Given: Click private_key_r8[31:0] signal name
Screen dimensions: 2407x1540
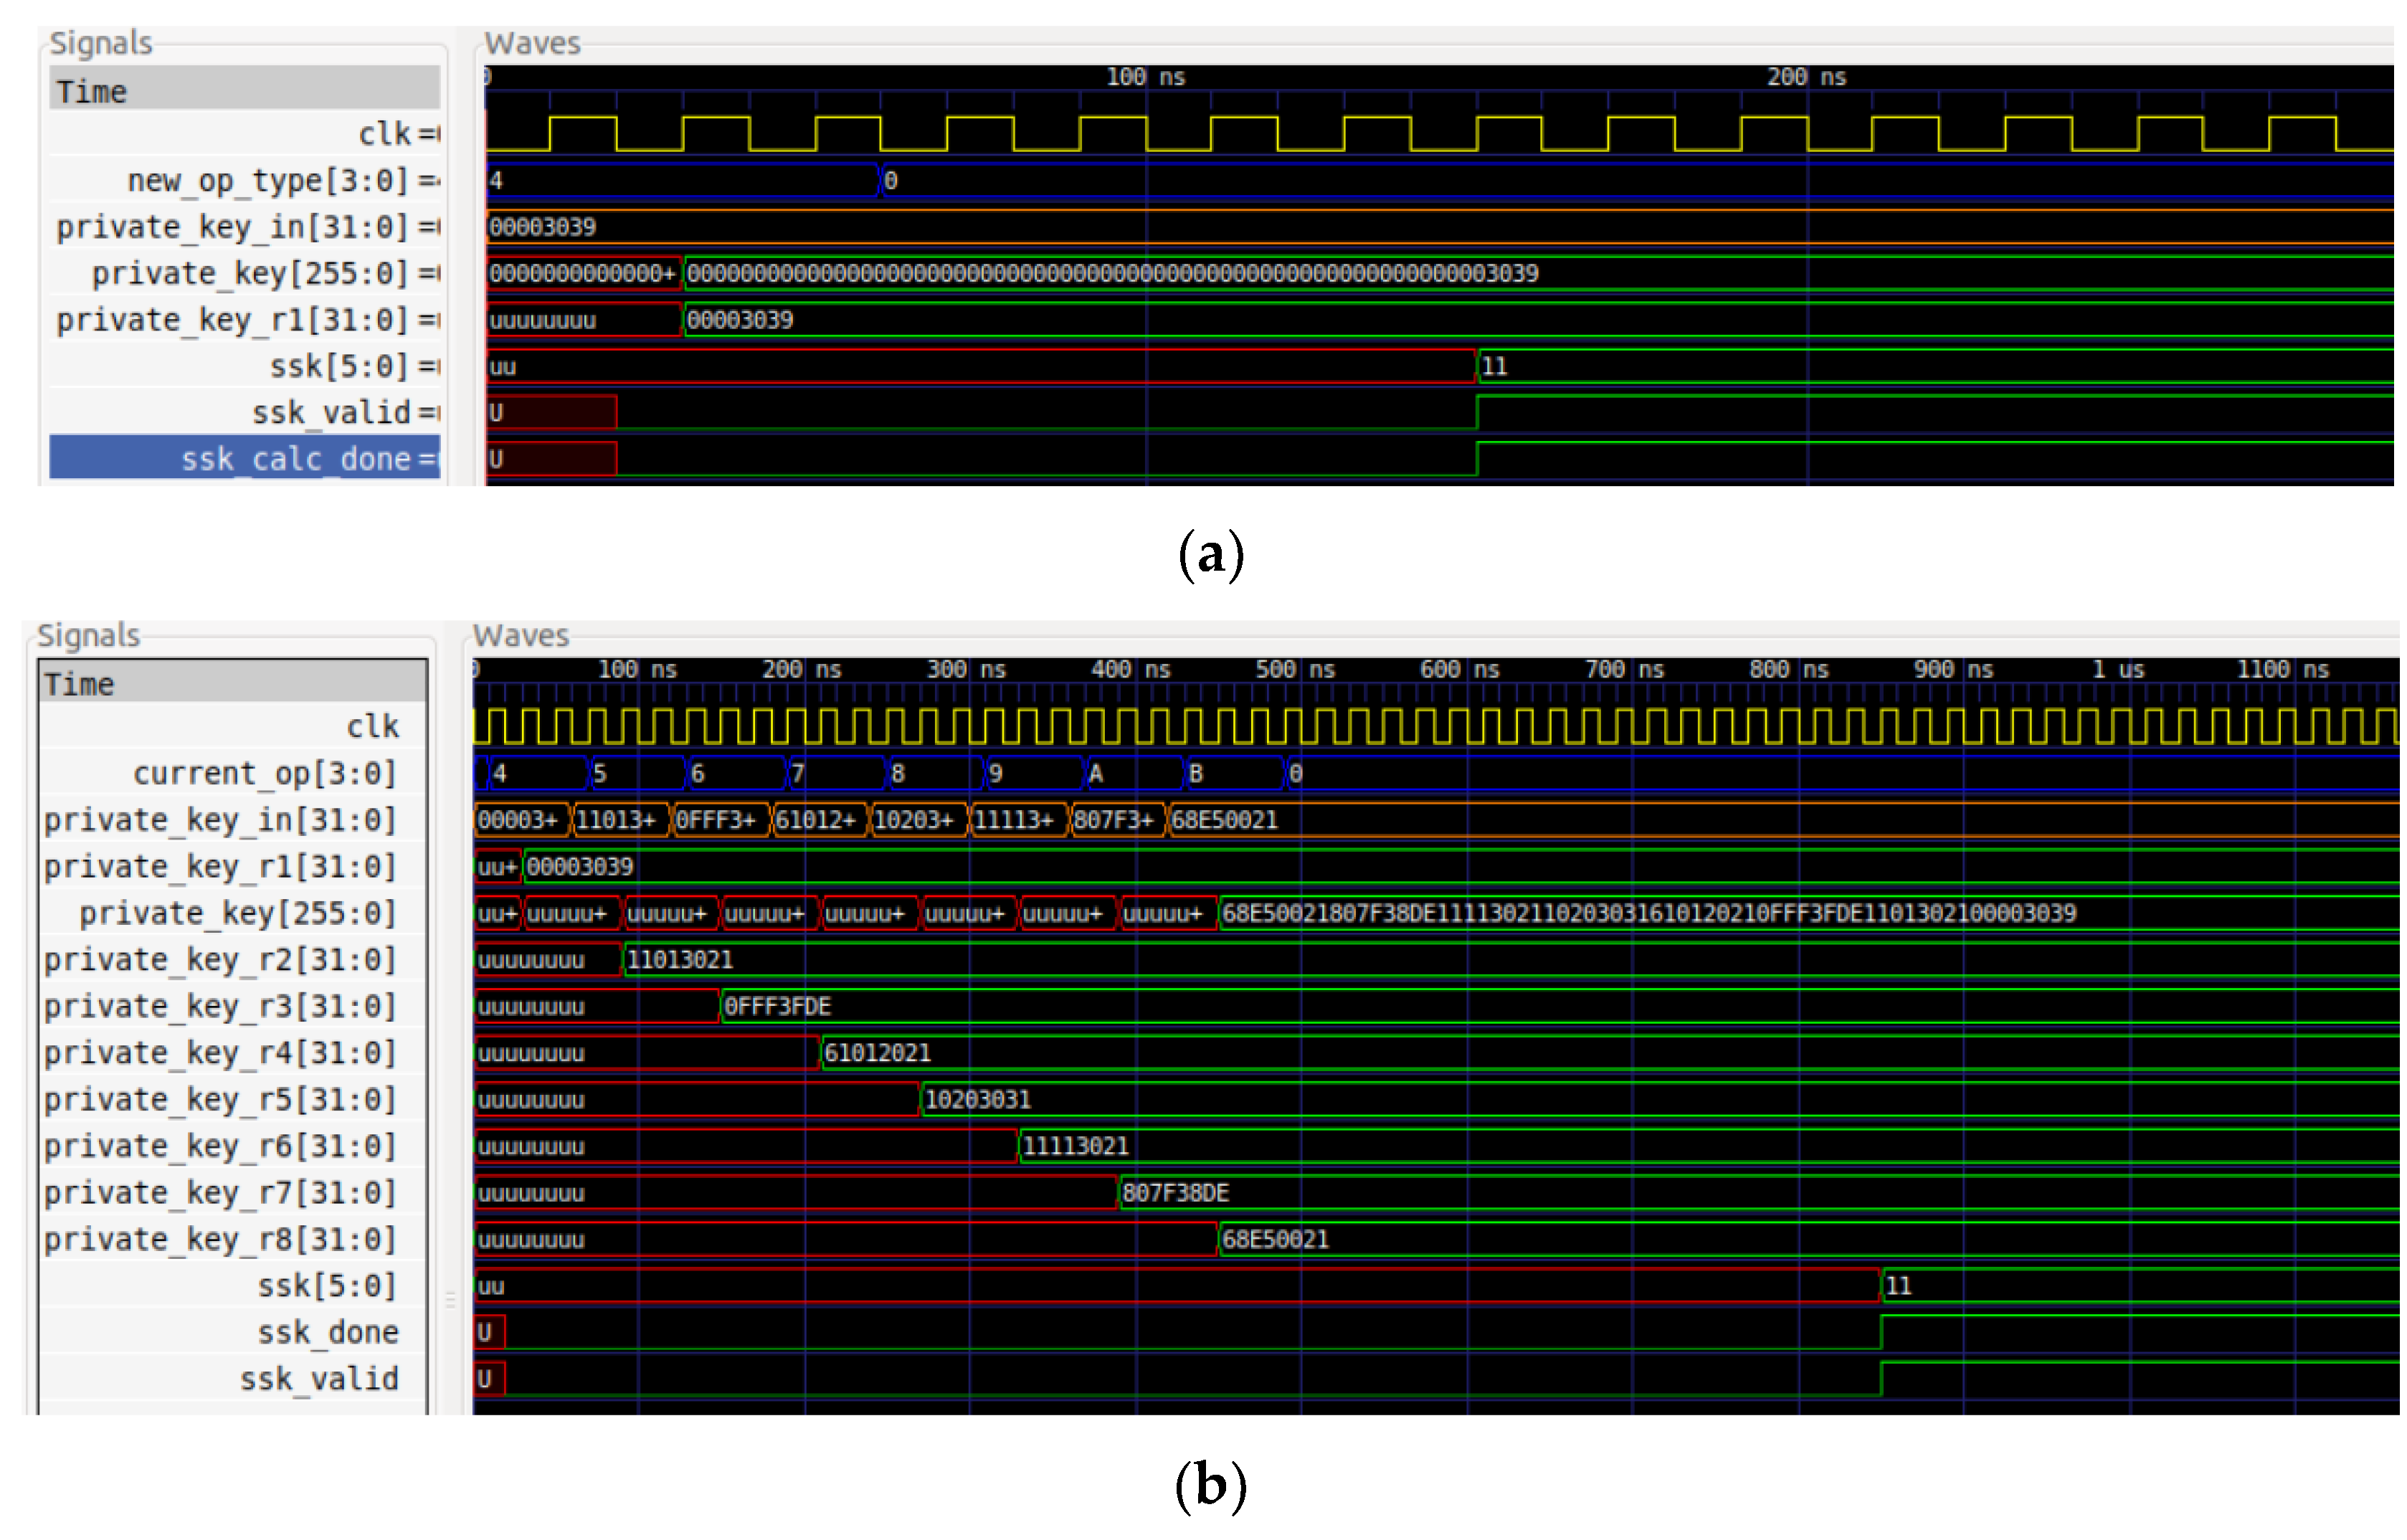Looking at the screenshot, I should pos(220,1239).
